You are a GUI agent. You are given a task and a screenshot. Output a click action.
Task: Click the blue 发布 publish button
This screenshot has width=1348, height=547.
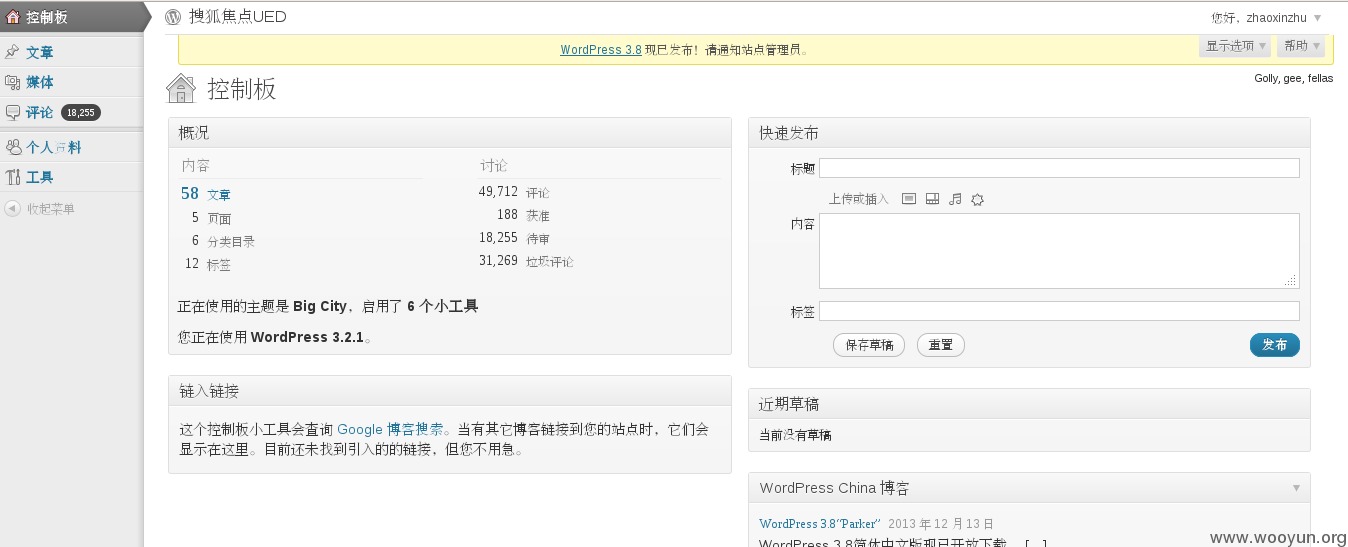point(1275,345)
